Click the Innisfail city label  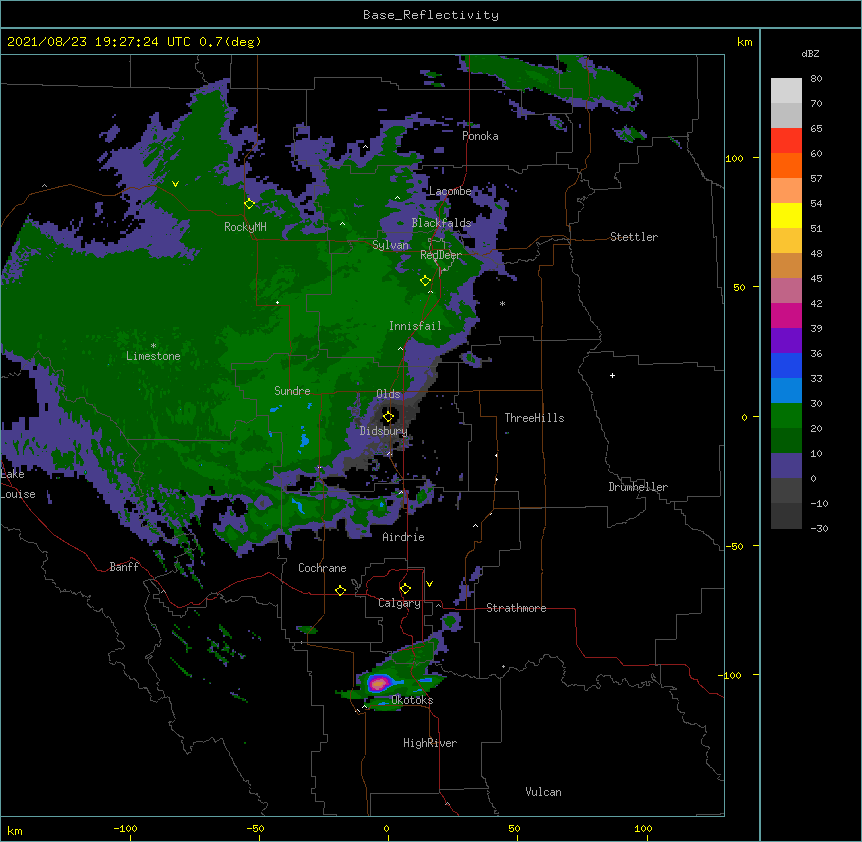pyautogui.click(x=415, y=326)
